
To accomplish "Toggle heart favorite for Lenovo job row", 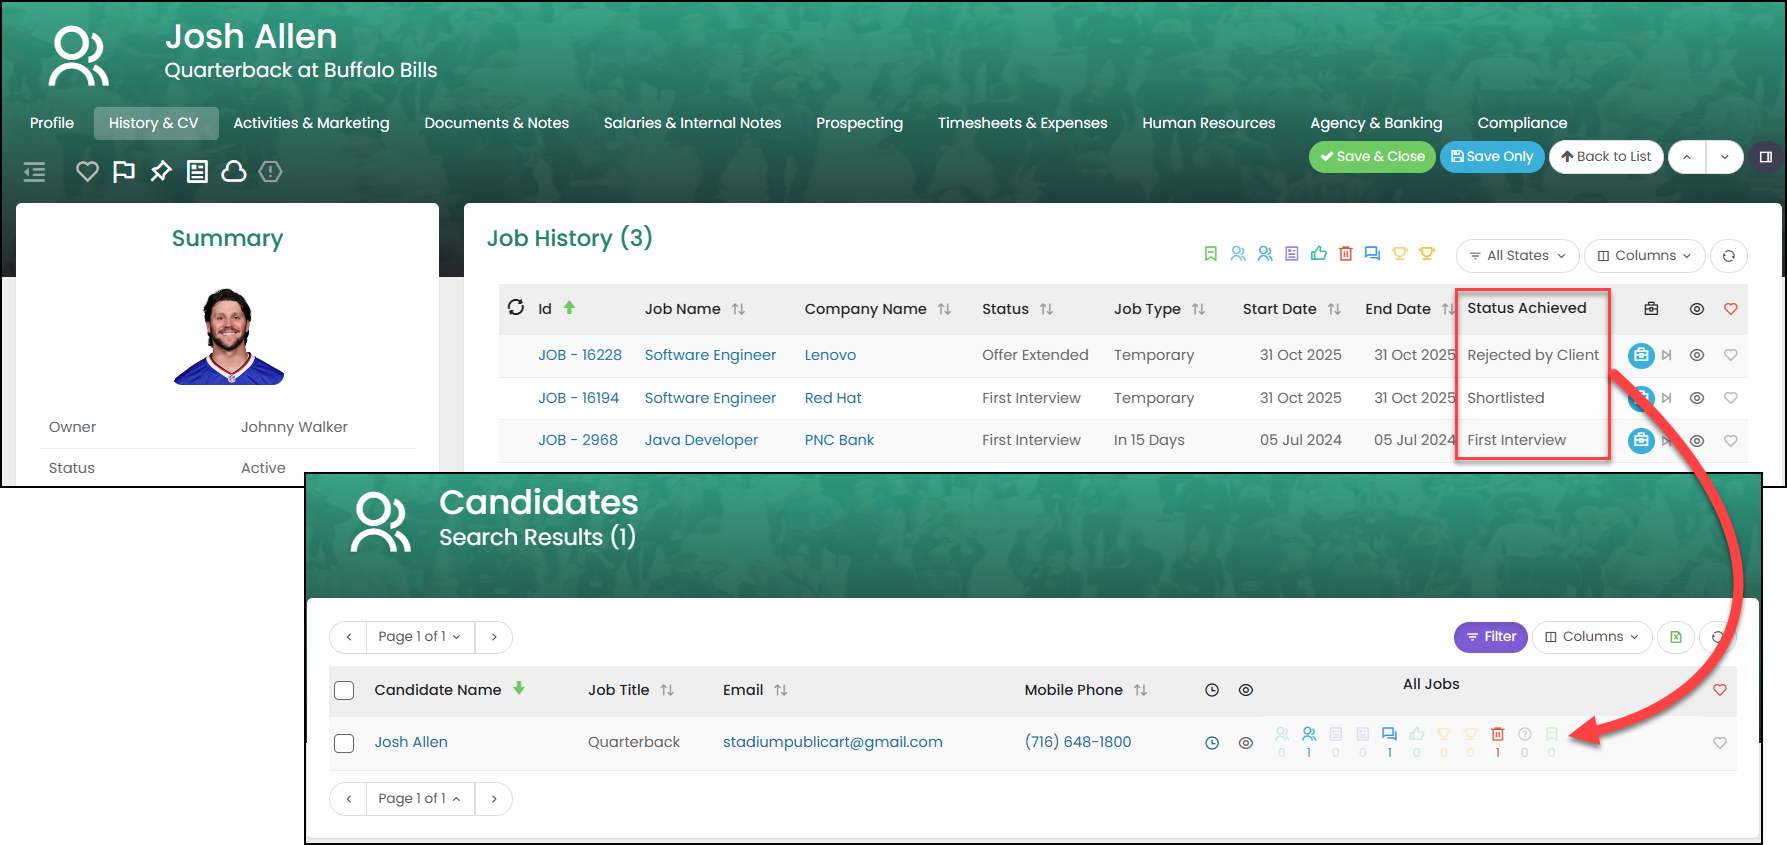I will point(1731,355).
